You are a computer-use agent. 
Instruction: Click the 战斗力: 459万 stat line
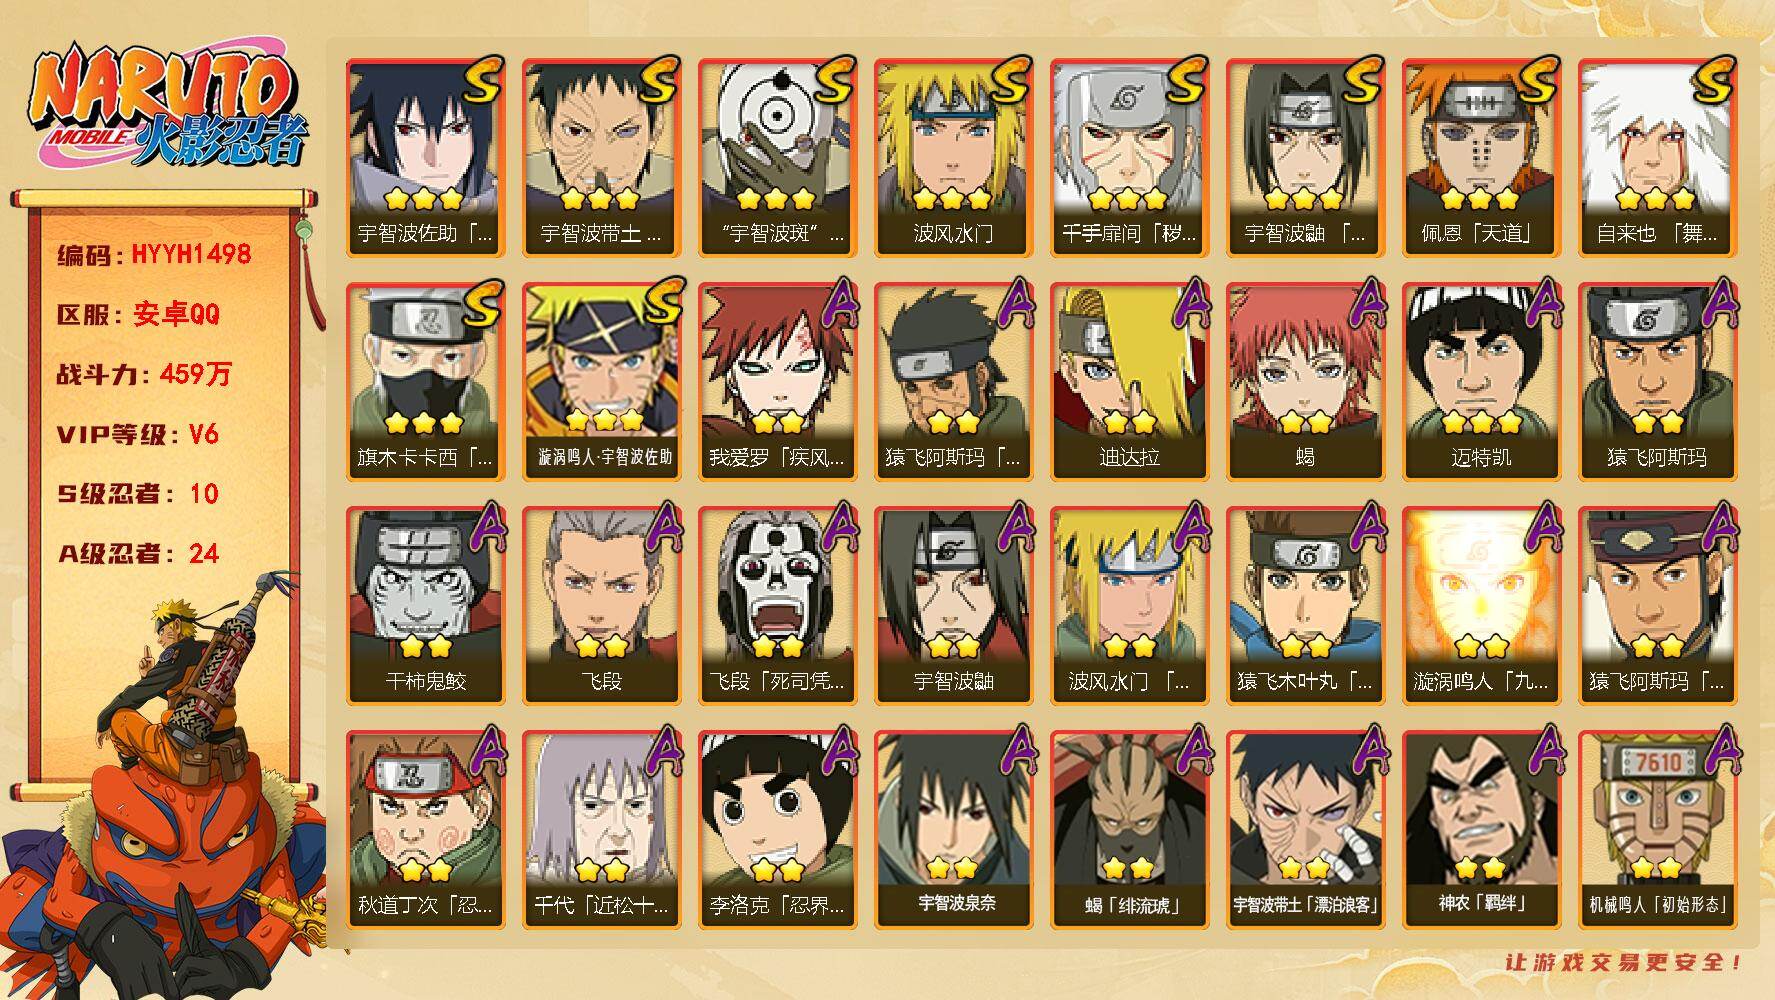tap(144, 374)
